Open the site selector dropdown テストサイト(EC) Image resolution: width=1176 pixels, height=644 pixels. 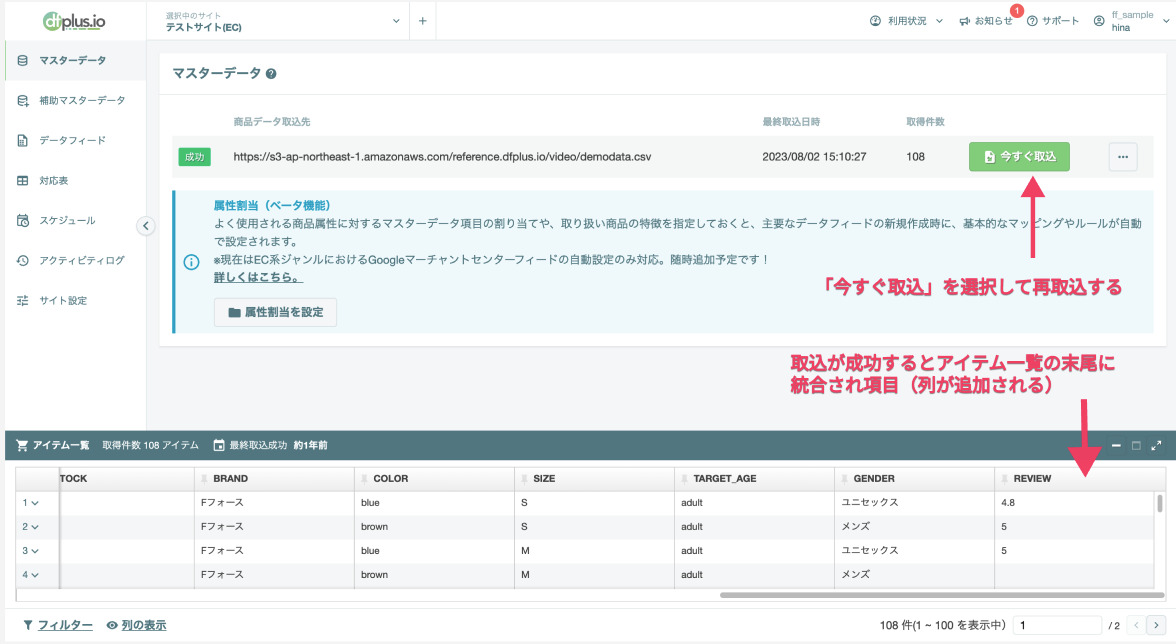[283, 21]
